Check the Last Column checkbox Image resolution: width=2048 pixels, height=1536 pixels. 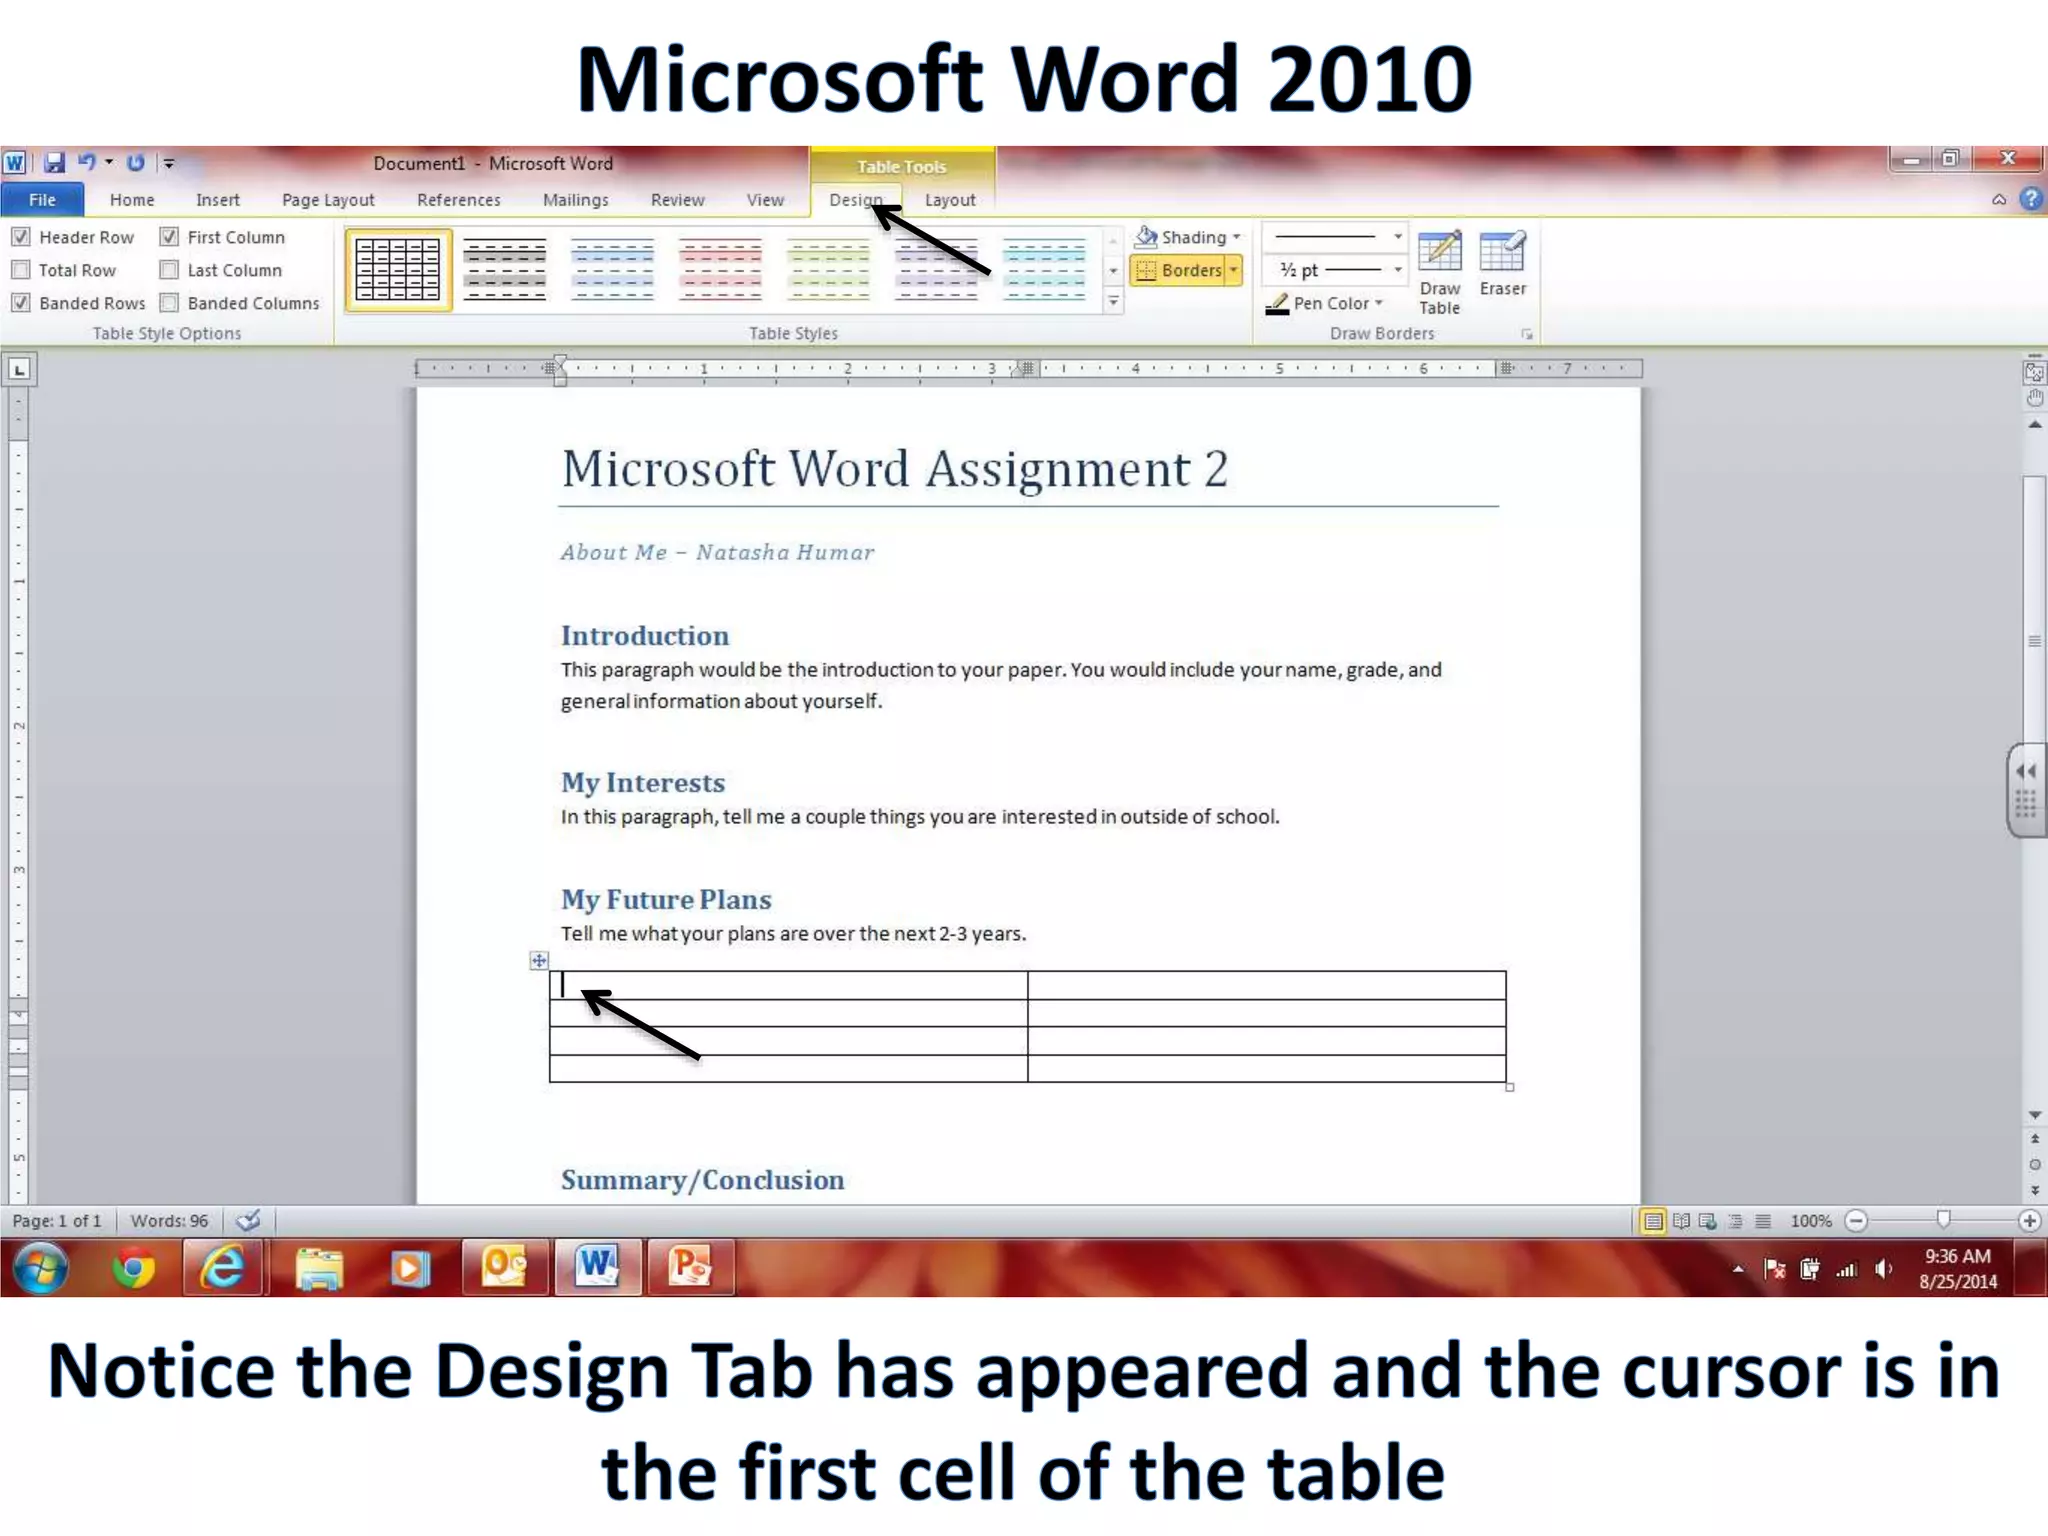coord(169,270)
